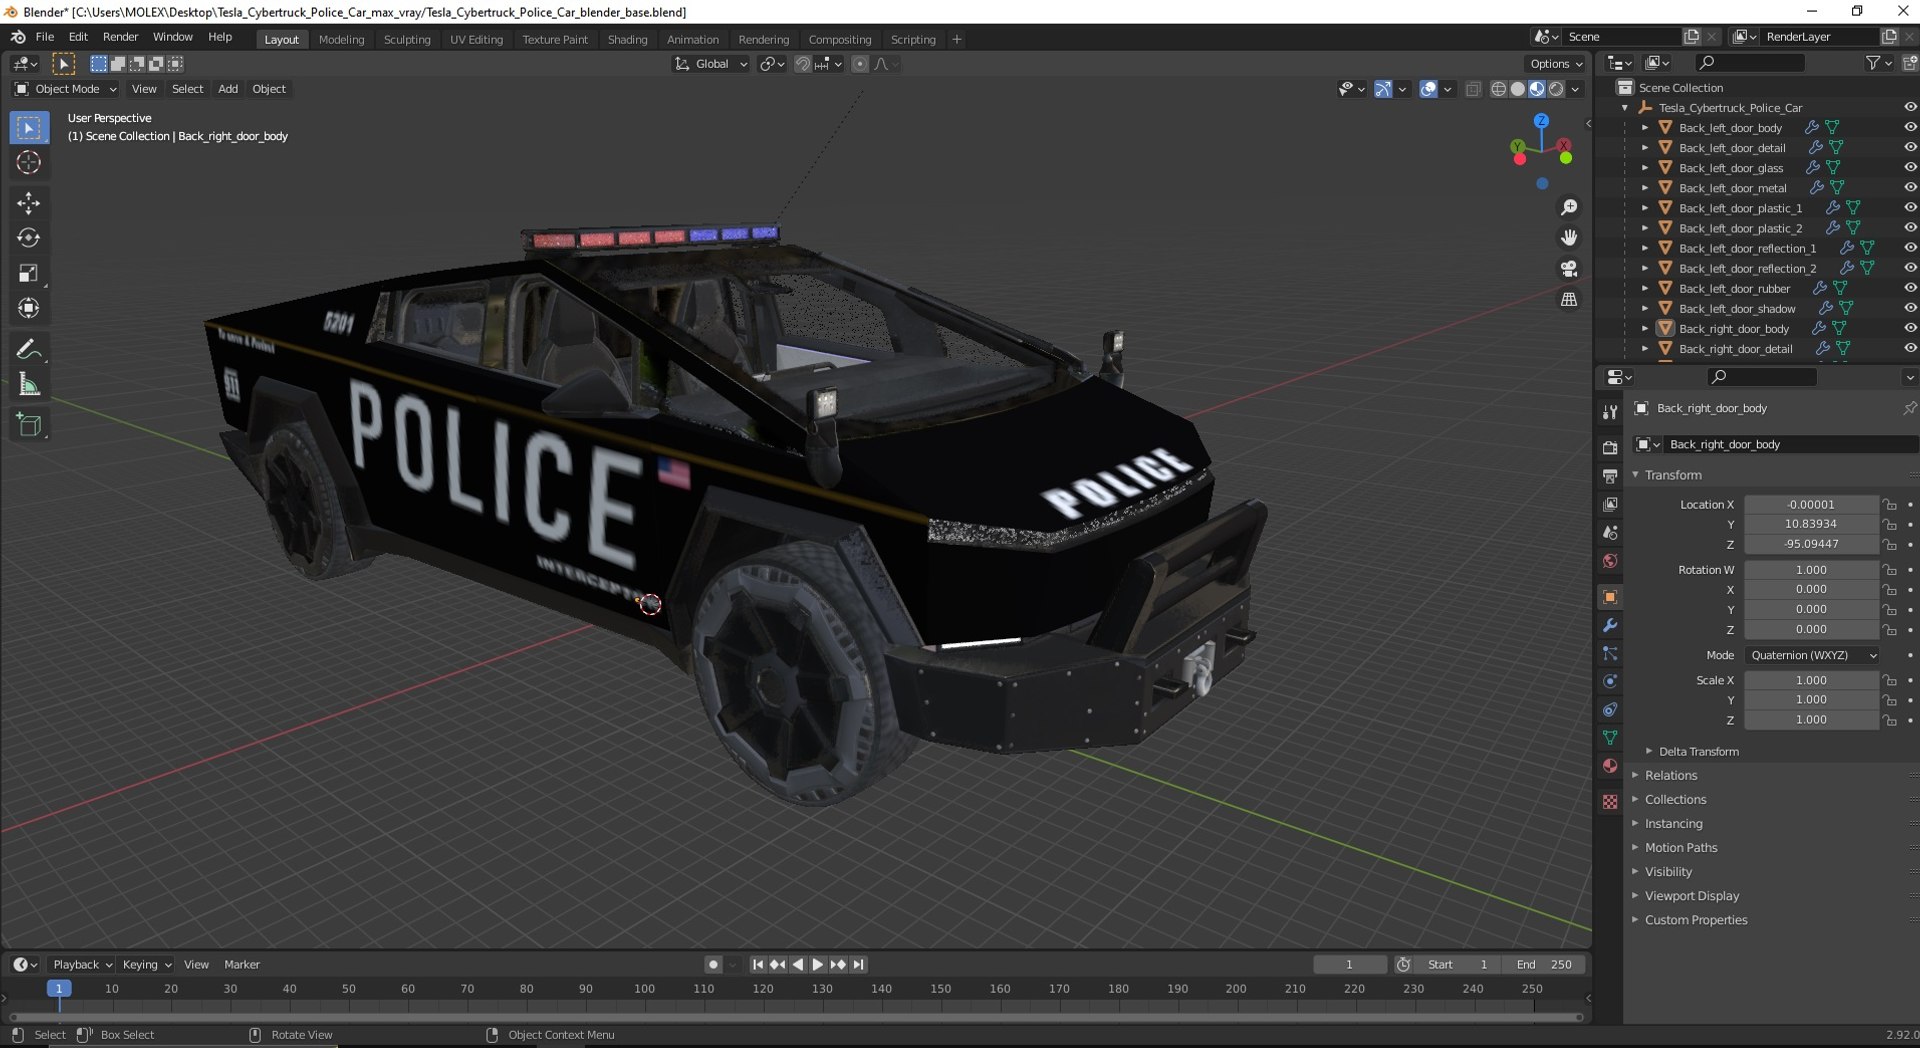Click the Location Y value field
This screenshot has width=1920, height=1048.
(x=1812, y=524)
